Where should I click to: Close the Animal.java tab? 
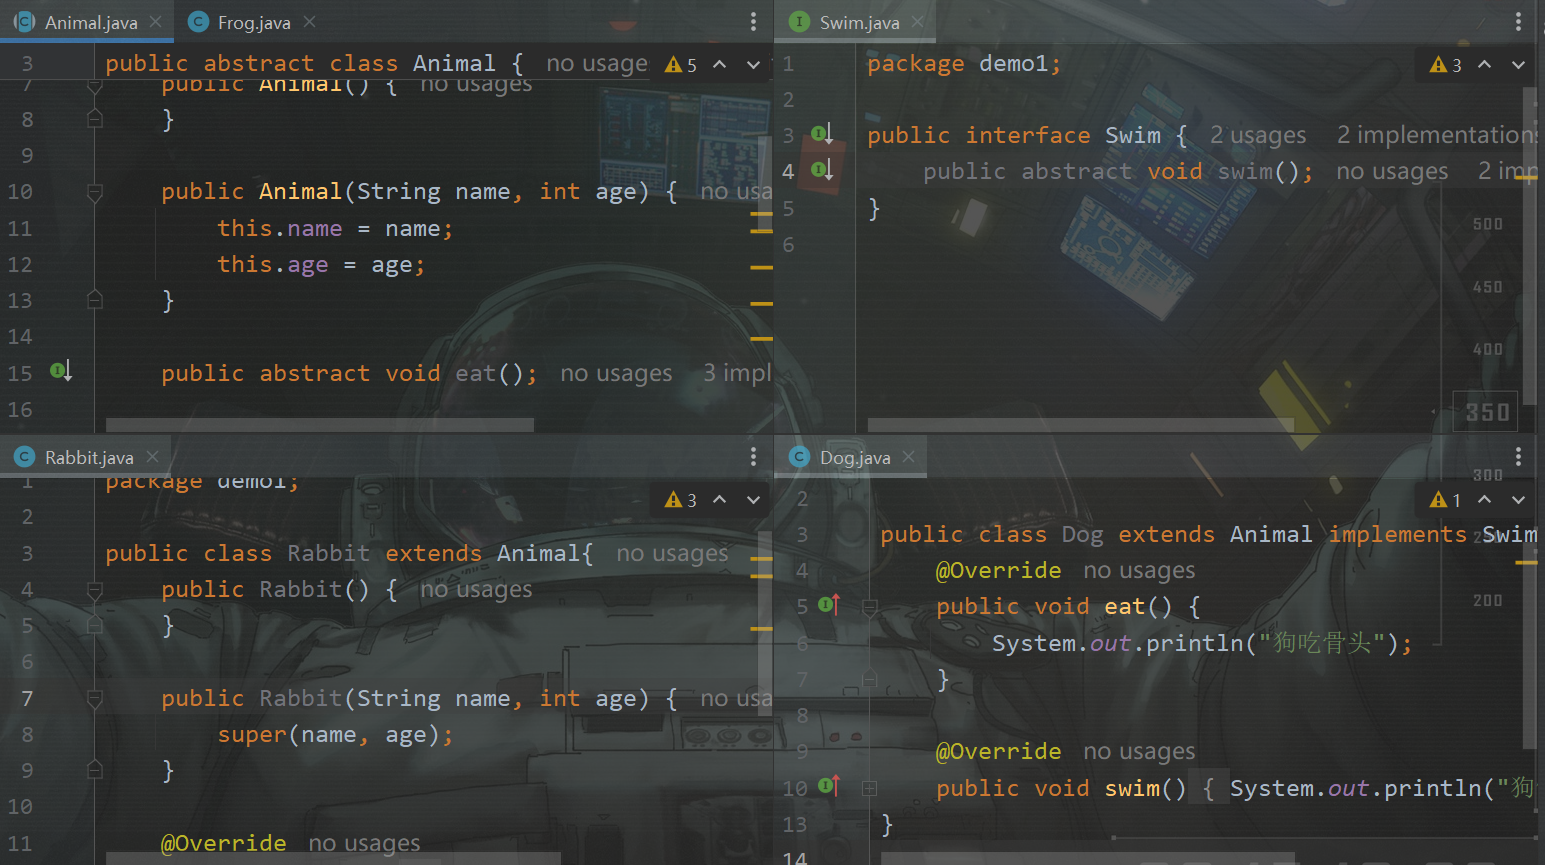(x=155, y=22)
